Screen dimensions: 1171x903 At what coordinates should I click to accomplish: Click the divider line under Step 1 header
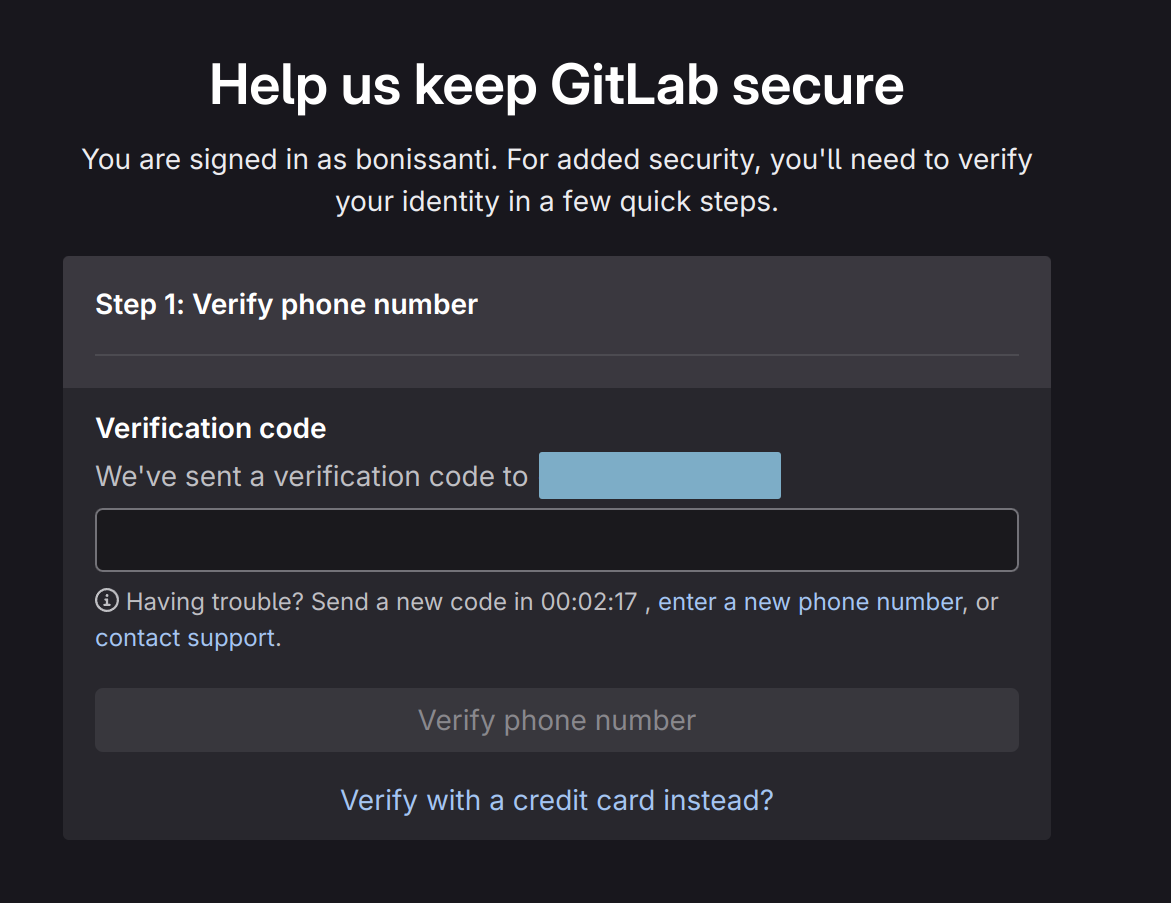(556, 355)
